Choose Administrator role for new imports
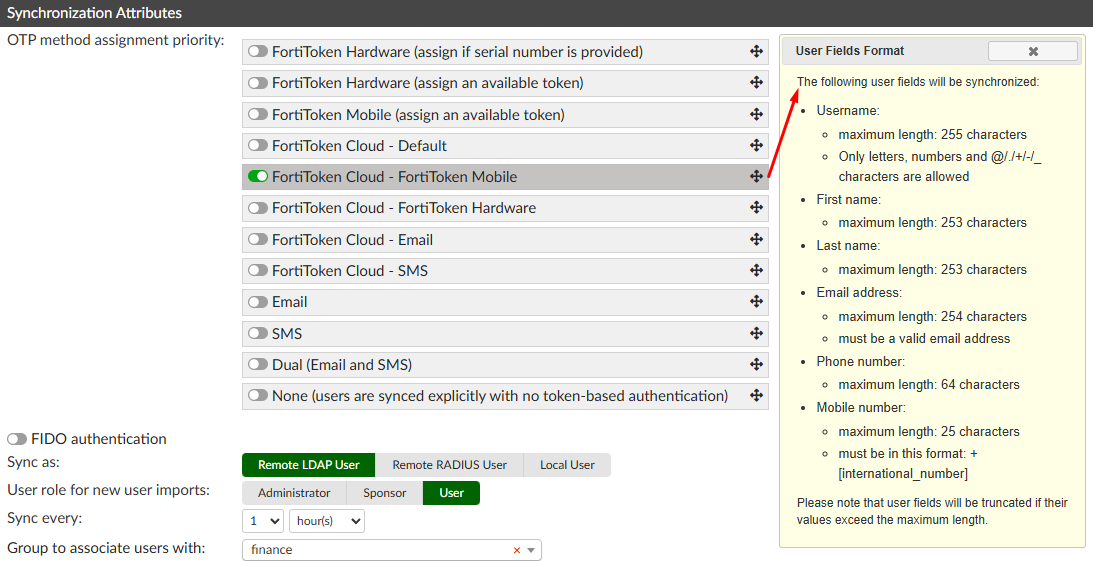This screenshot has width=1093, height=561. point(294,493)
